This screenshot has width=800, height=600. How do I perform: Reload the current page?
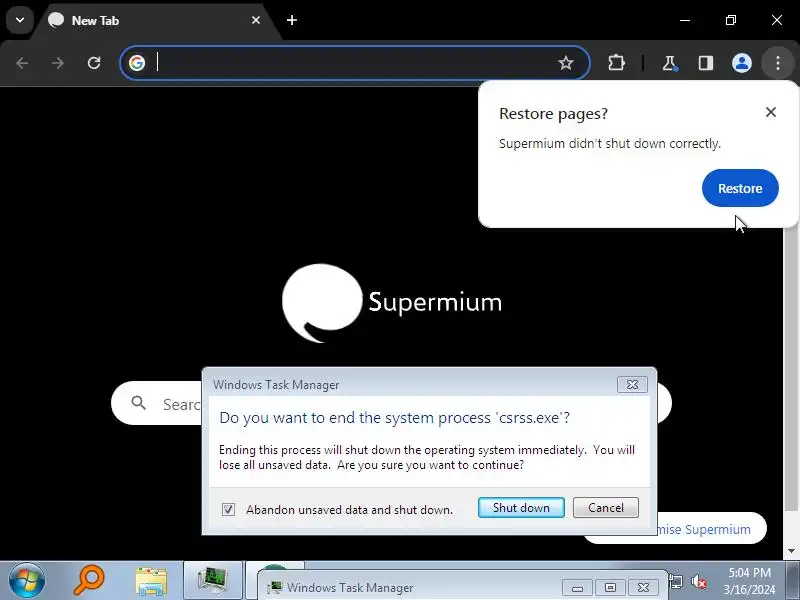(x=94, y=63)
